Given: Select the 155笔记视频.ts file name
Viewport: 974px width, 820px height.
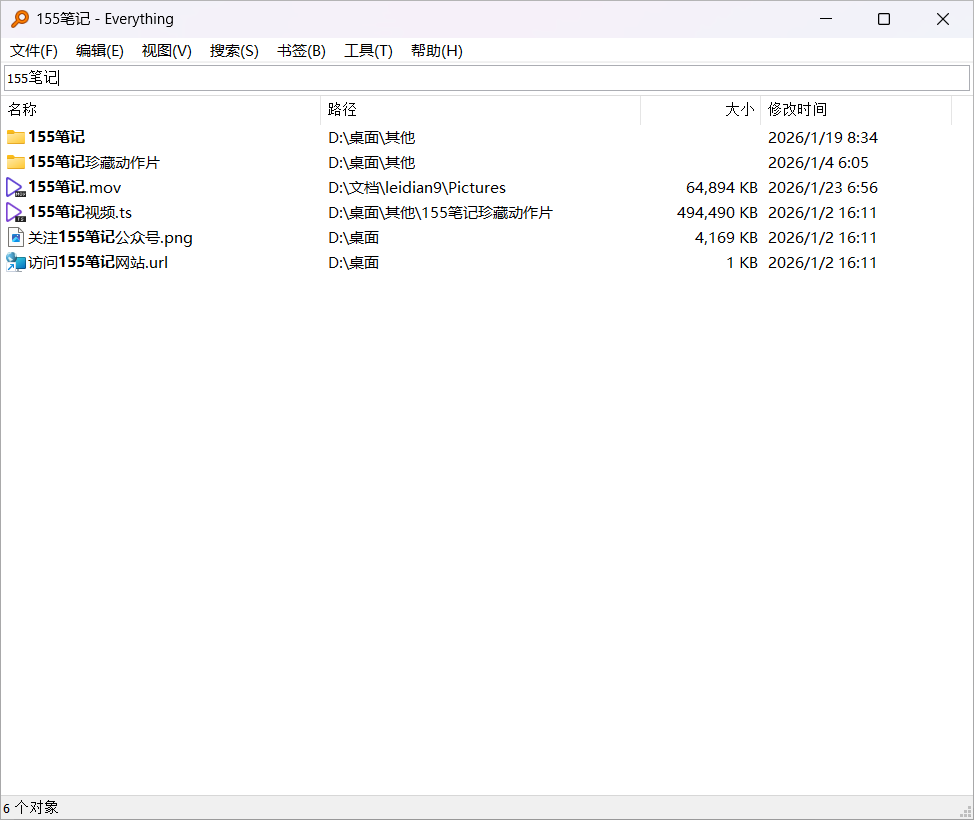Looking at the screenshot, I should click(x=80, y=212).
